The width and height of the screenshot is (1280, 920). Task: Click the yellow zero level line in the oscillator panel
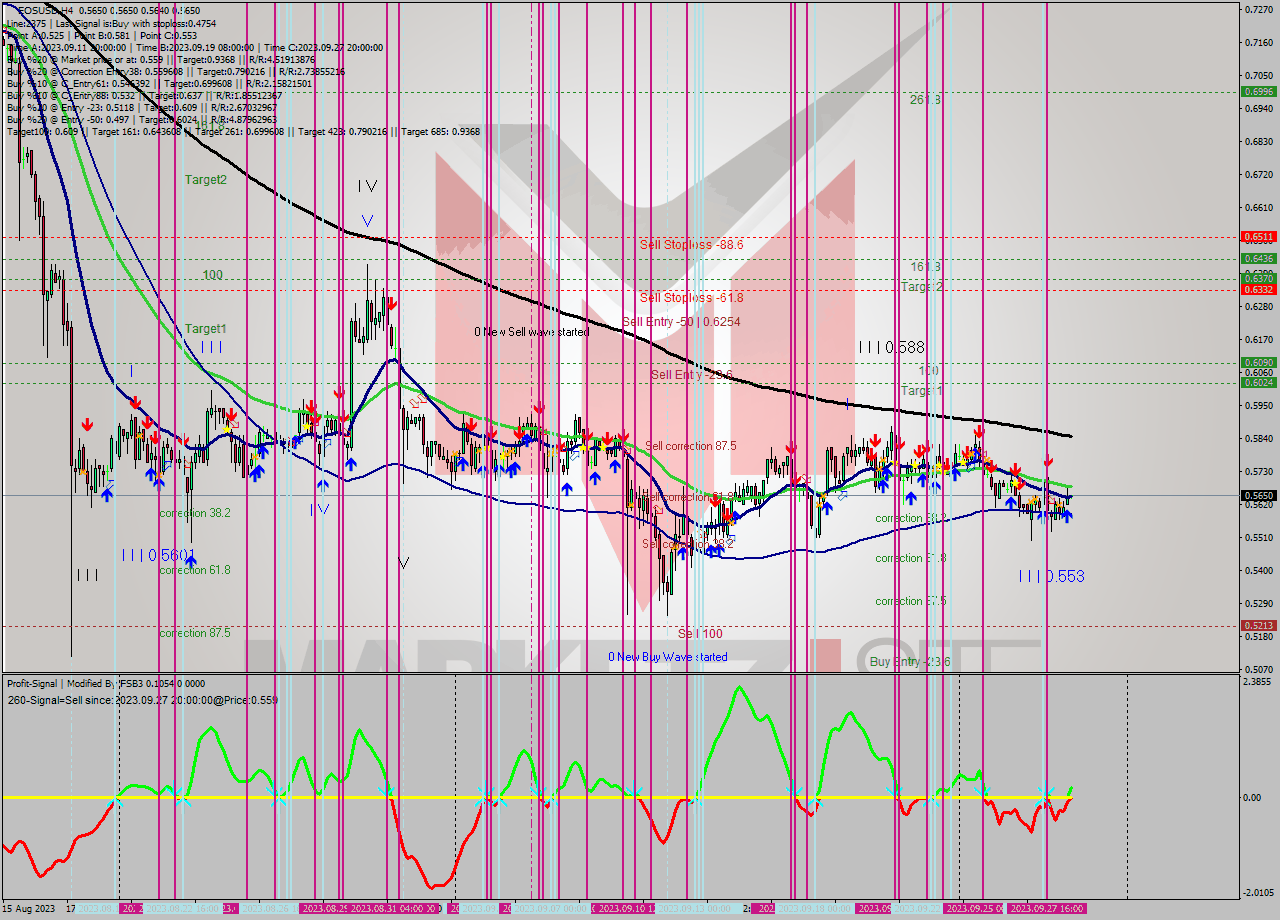400,798
